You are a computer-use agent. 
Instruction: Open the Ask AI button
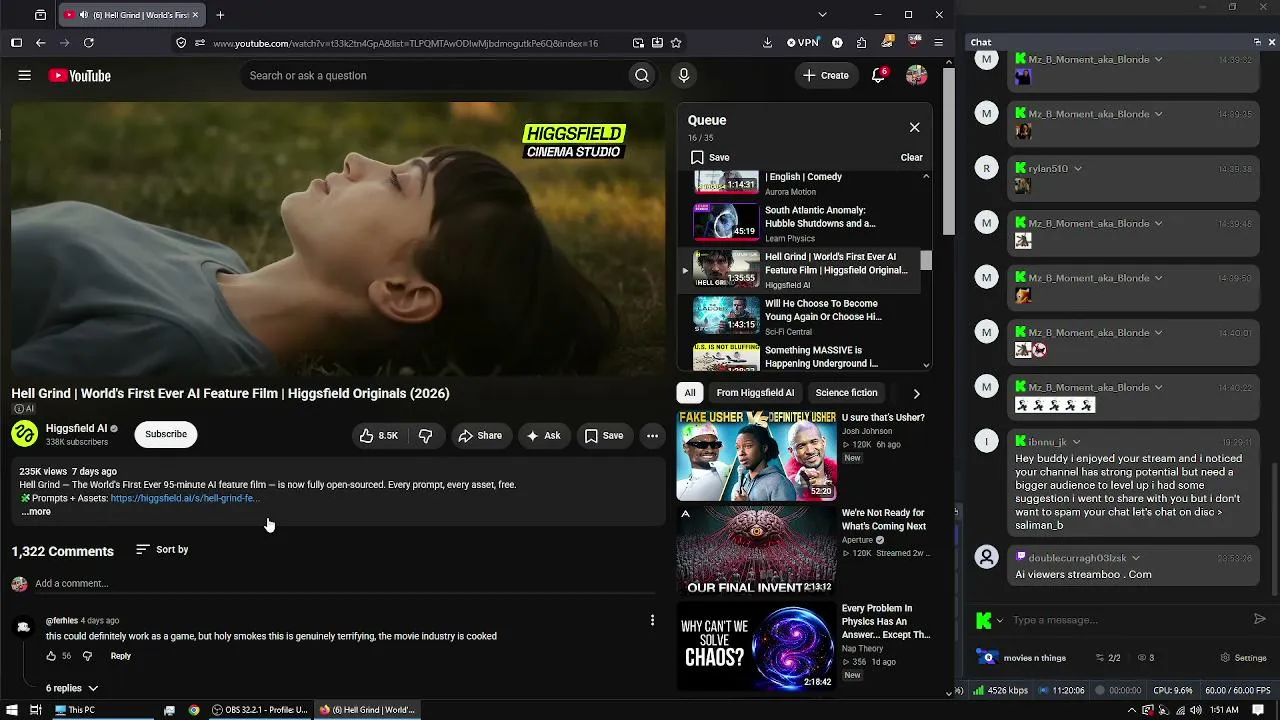coord(544,435)
